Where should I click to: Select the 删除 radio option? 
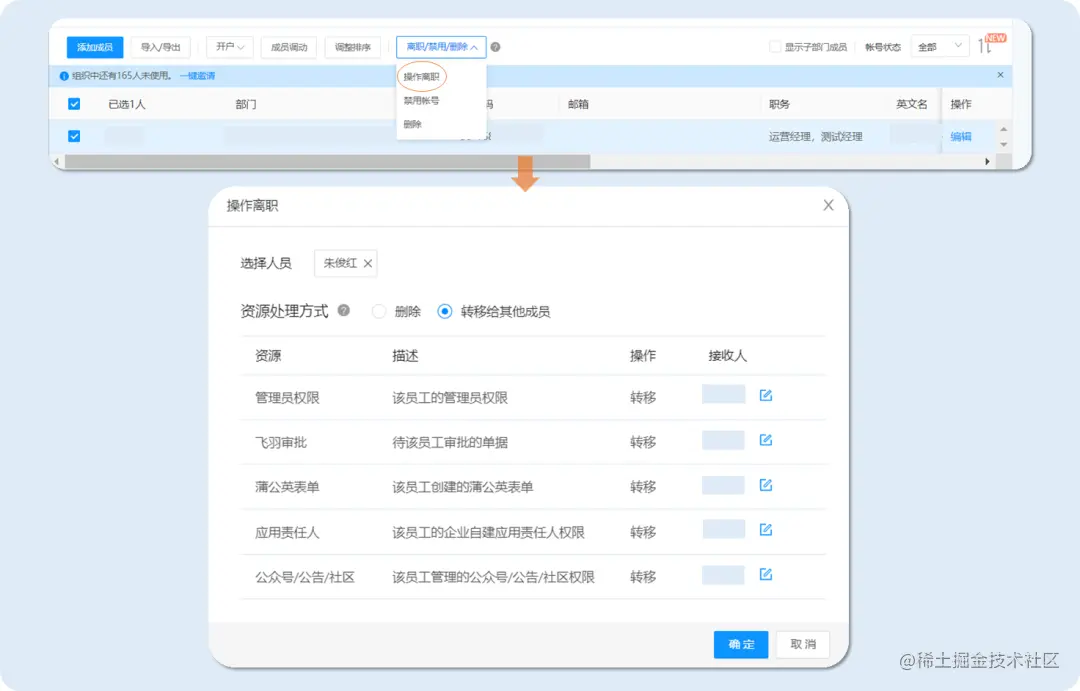click(378, 311)
